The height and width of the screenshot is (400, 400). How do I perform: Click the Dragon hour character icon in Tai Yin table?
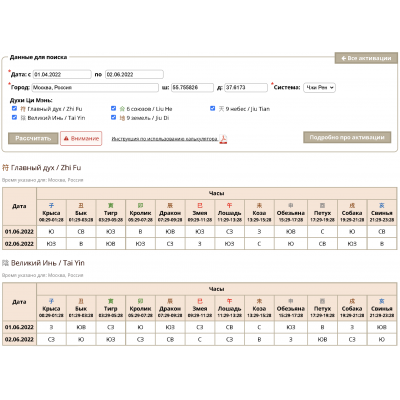point(170,301)
